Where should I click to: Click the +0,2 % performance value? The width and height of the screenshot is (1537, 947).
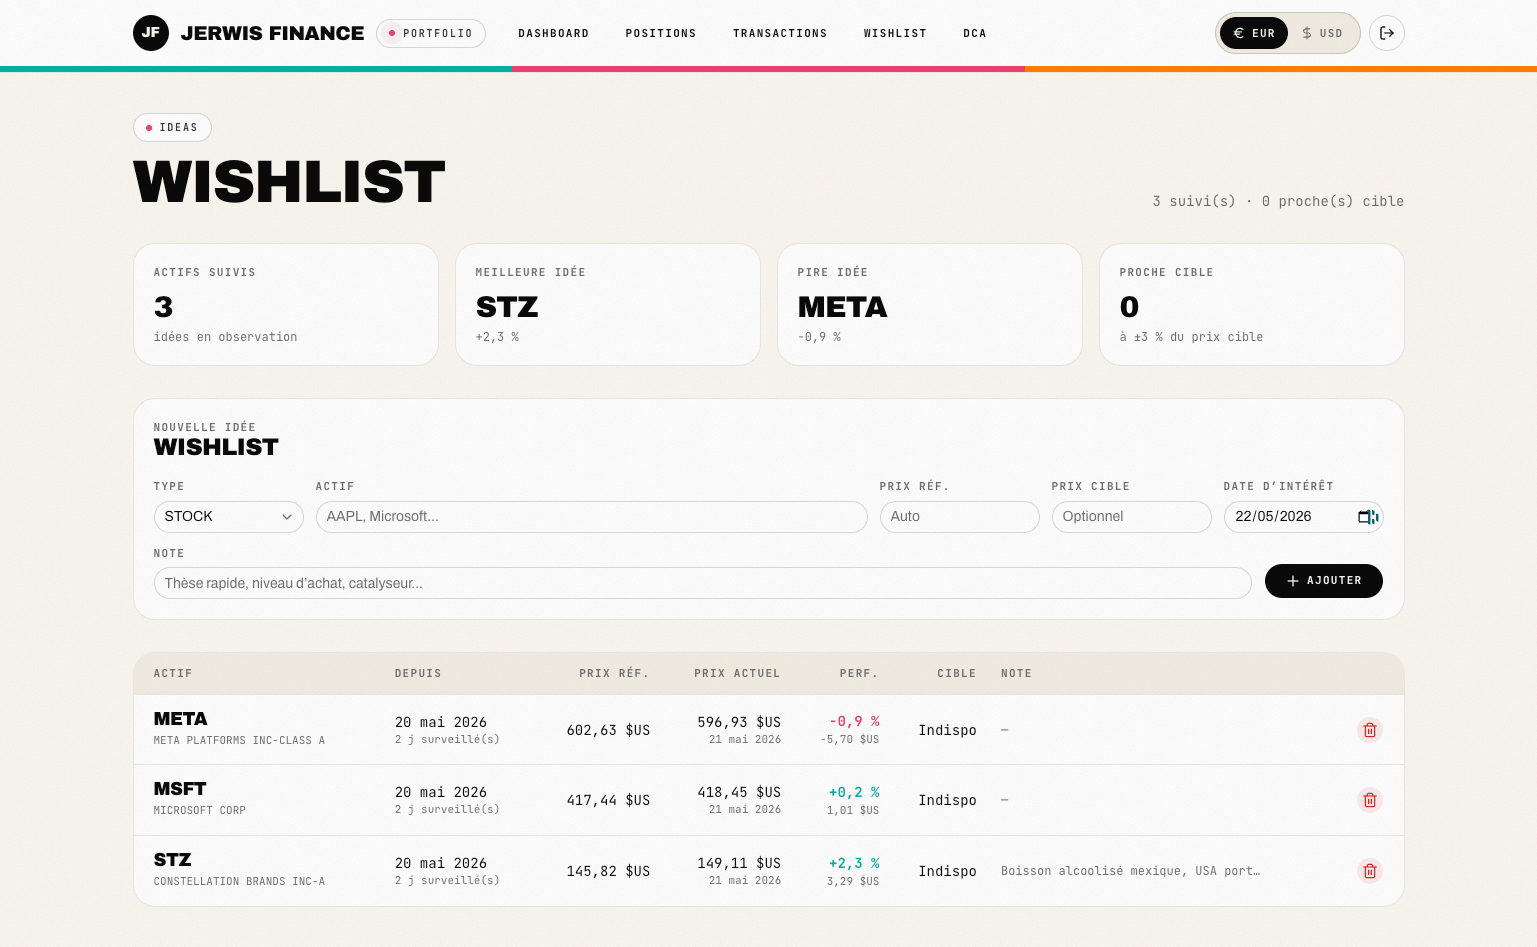854,792
